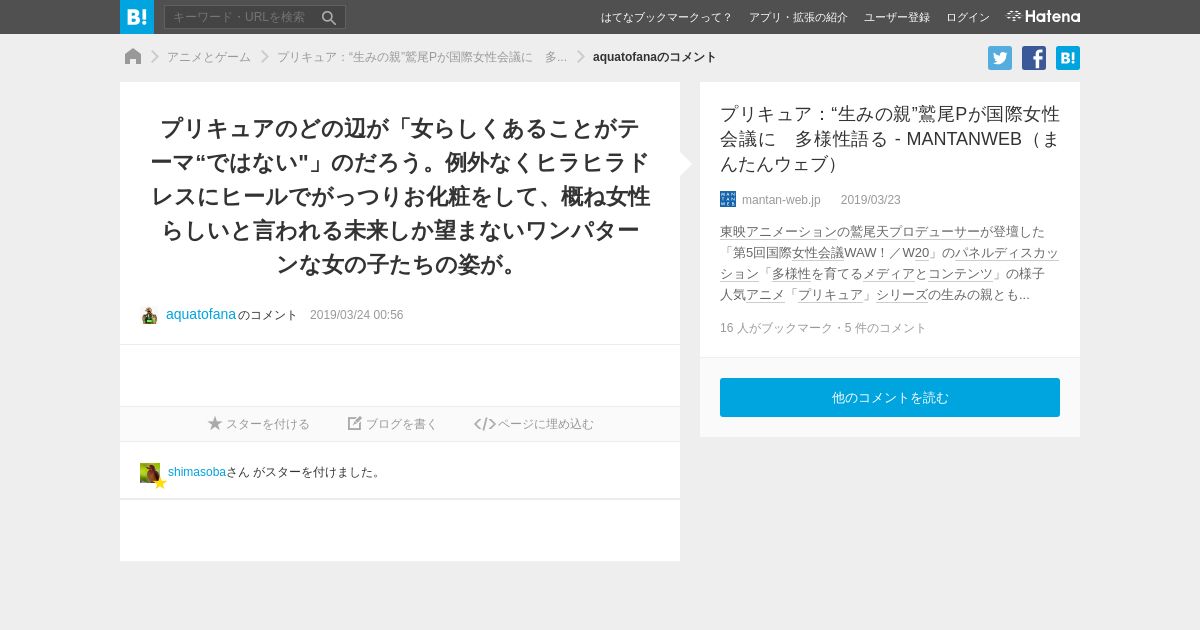This screenshot has height=630, width=1200.
Task: Click the Hatena Bookmark B! logo
Action: coord(137,17)
